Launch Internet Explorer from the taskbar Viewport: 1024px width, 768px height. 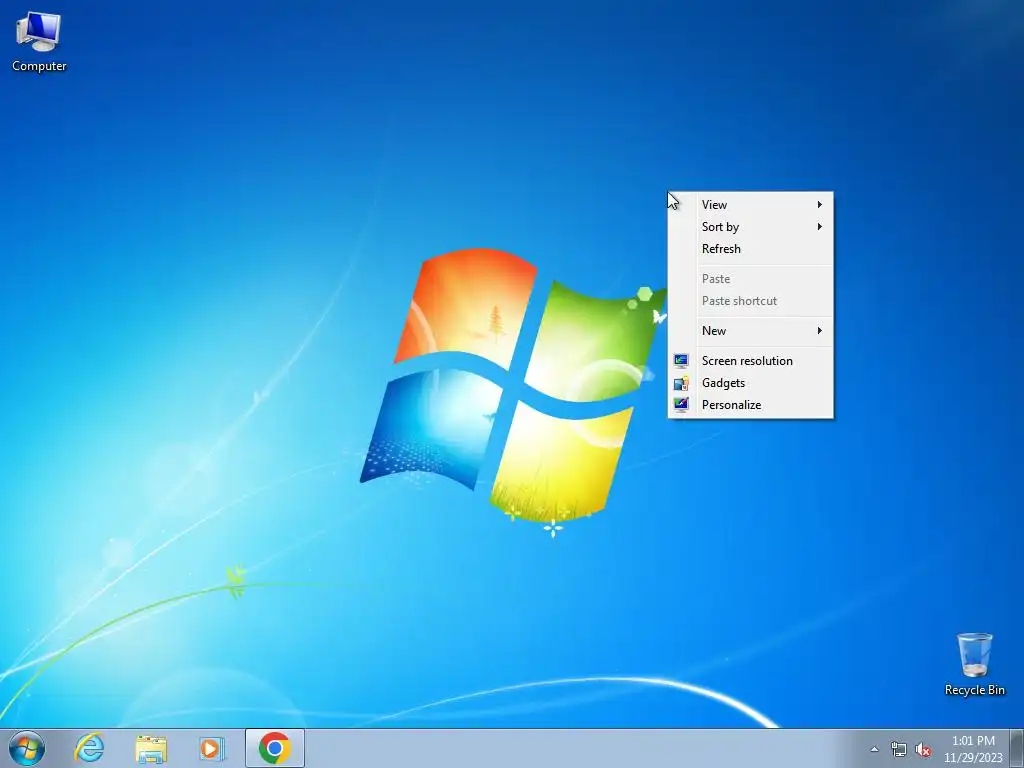[x=89, y=748]
